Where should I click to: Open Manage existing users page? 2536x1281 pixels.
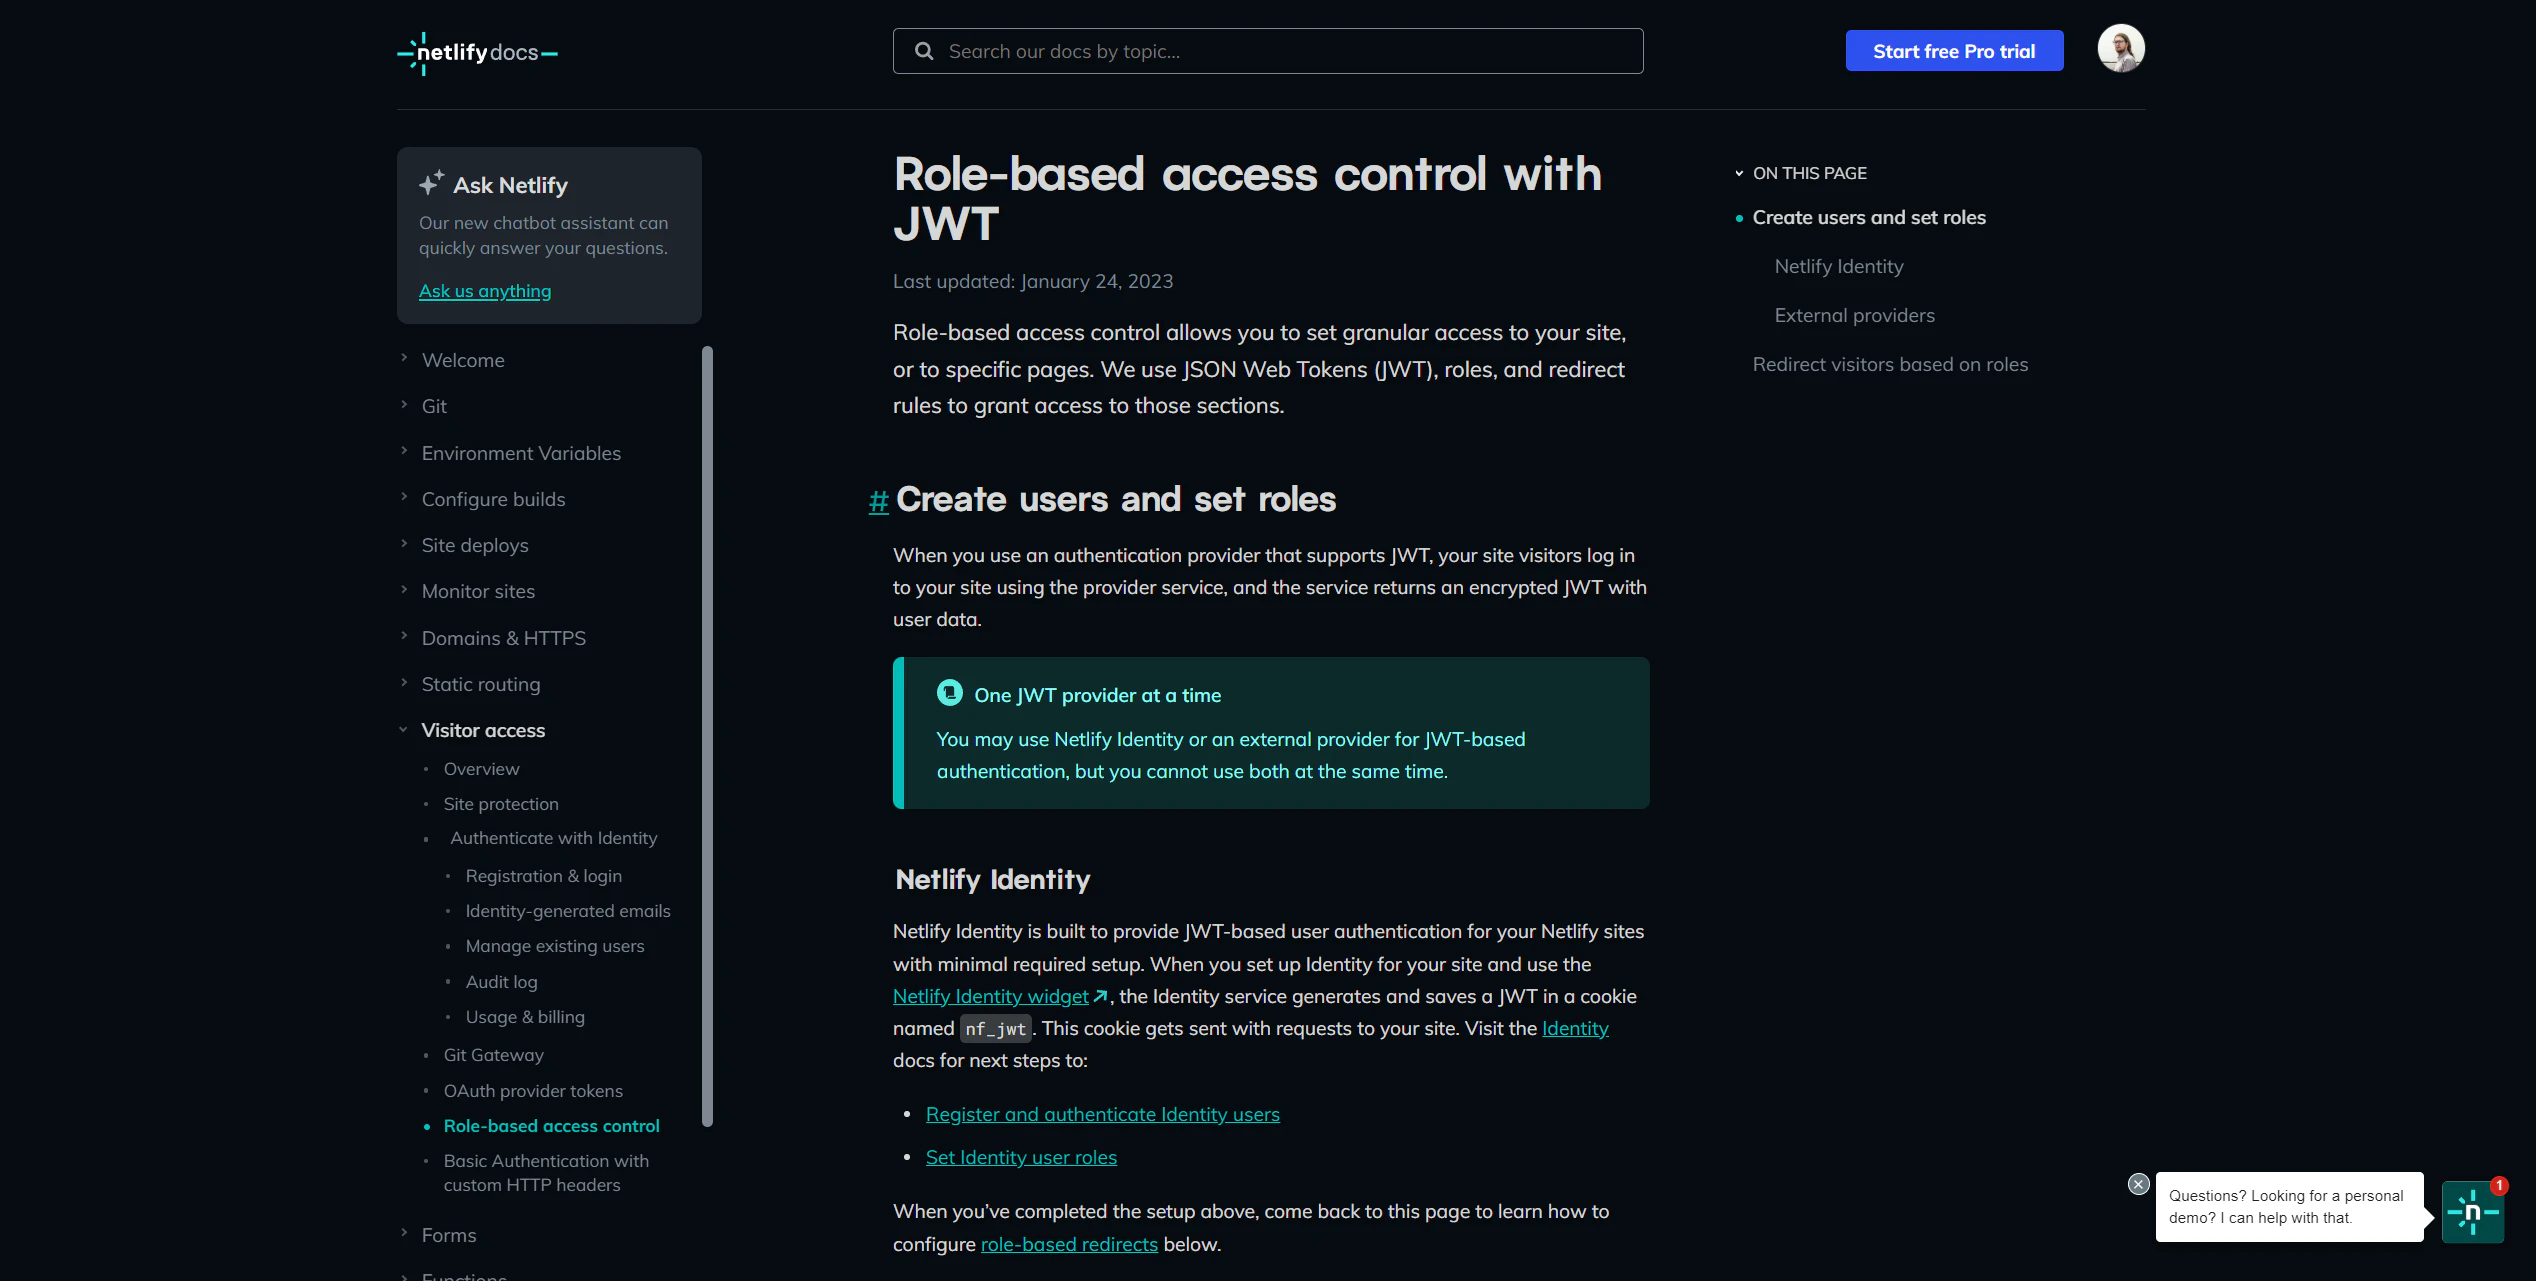coord(555,946)
